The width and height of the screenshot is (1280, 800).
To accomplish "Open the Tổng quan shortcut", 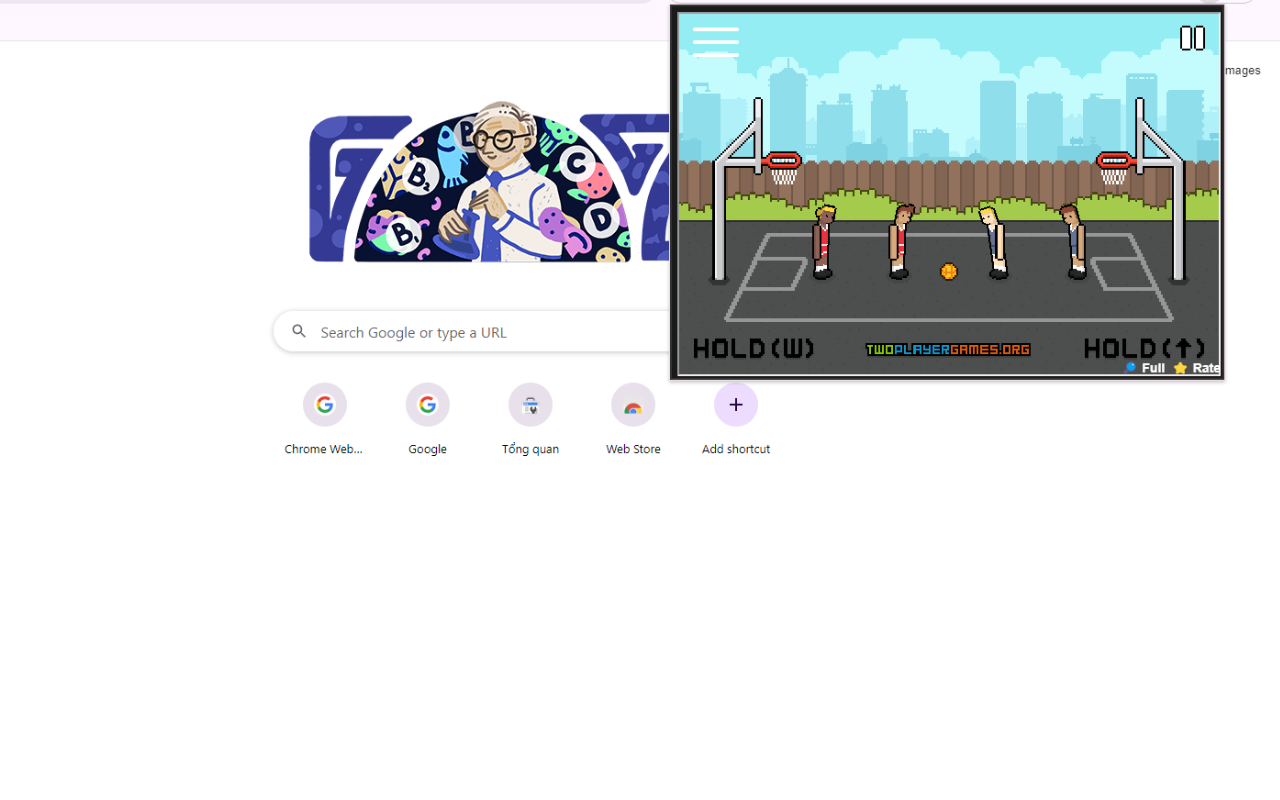I will pyautogui.click(x=530, y=421).
